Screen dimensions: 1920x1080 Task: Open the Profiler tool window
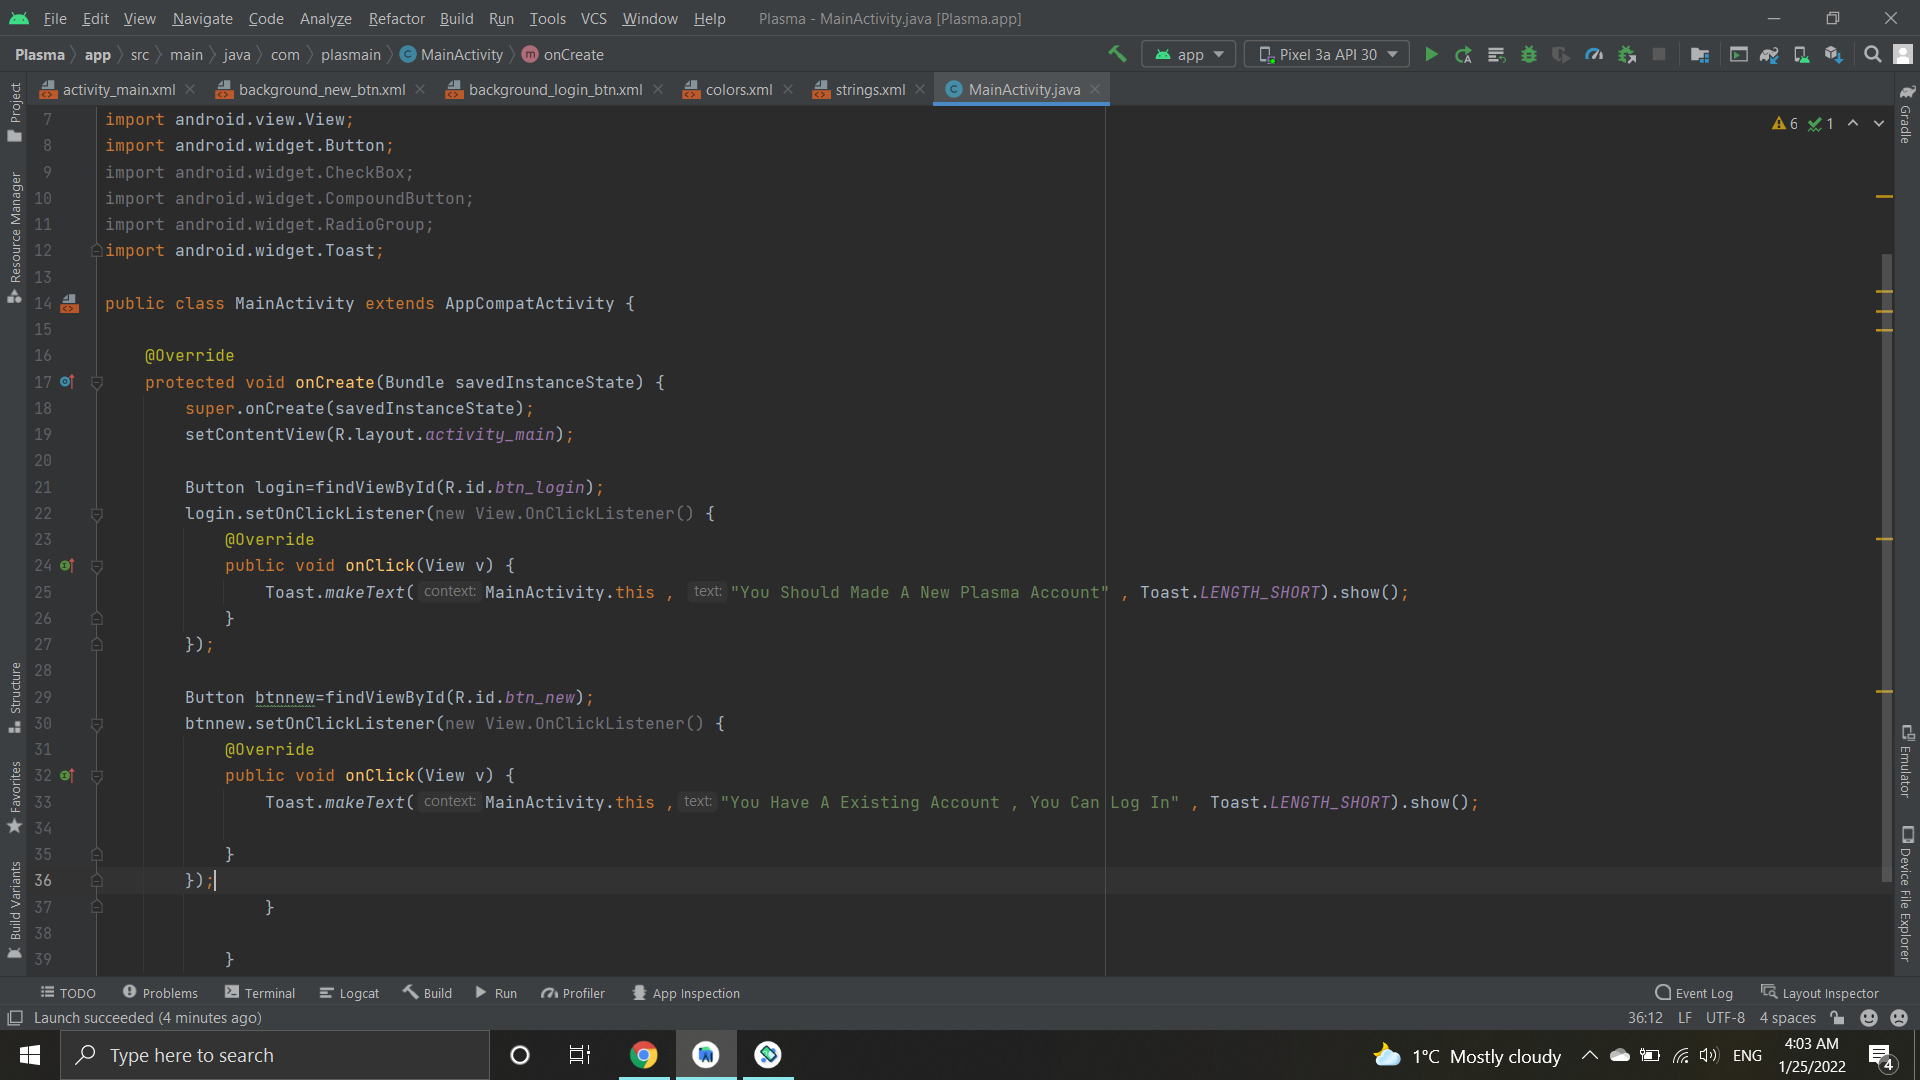coord(573,993)
